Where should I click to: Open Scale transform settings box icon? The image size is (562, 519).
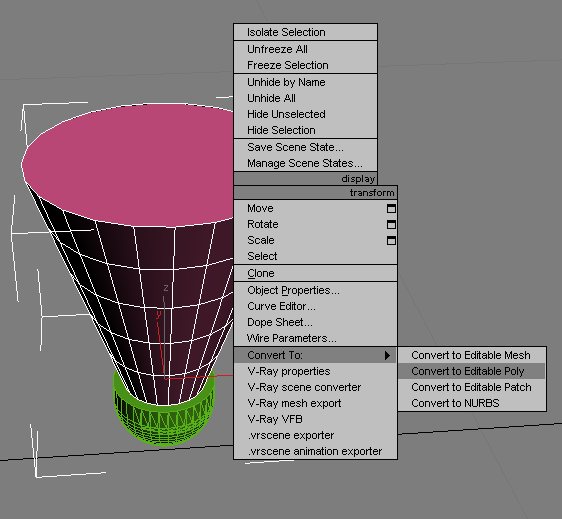pyautogui.click(x=391, y=240)
